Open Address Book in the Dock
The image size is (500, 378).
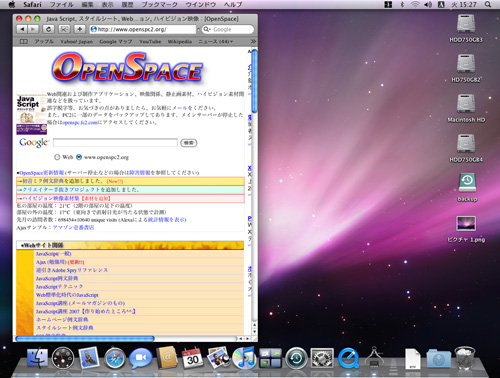click(x=167, y=358)
